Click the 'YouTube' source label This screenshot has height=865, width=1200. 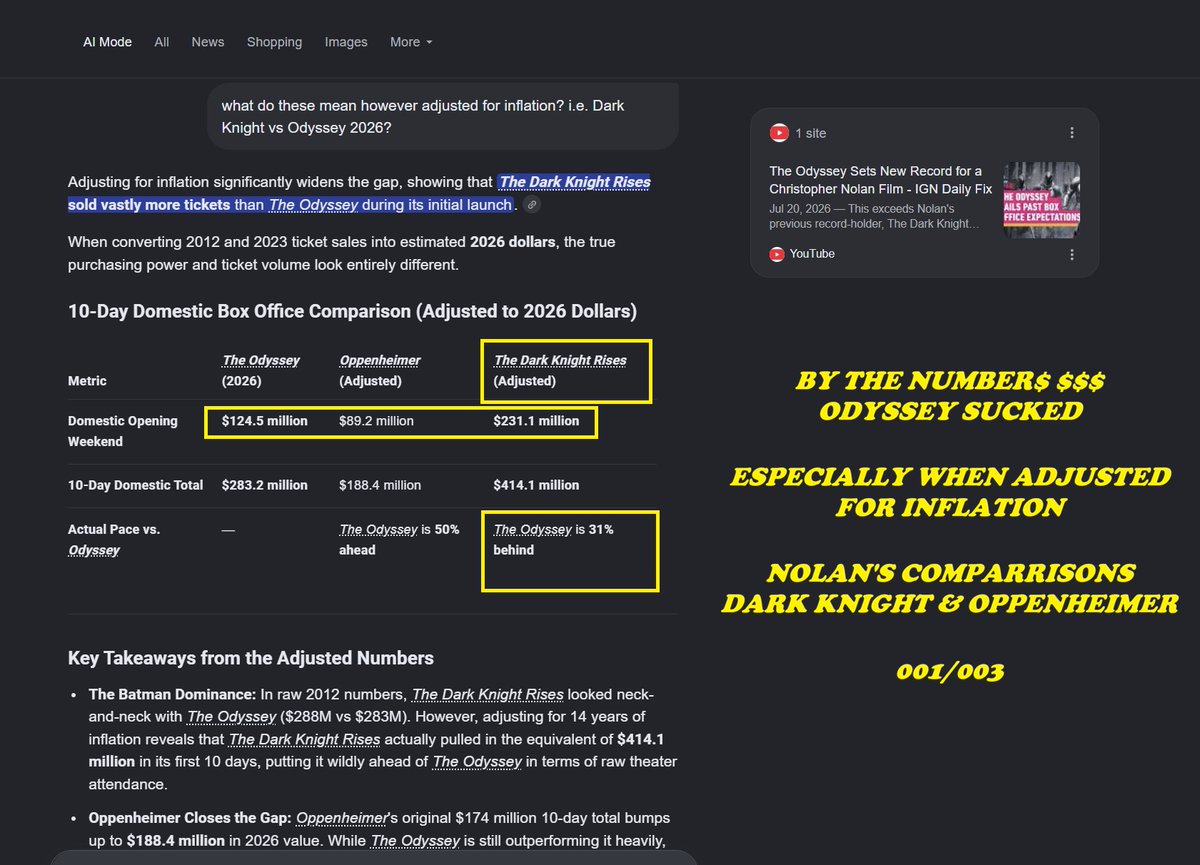click(x=812, y=254)
